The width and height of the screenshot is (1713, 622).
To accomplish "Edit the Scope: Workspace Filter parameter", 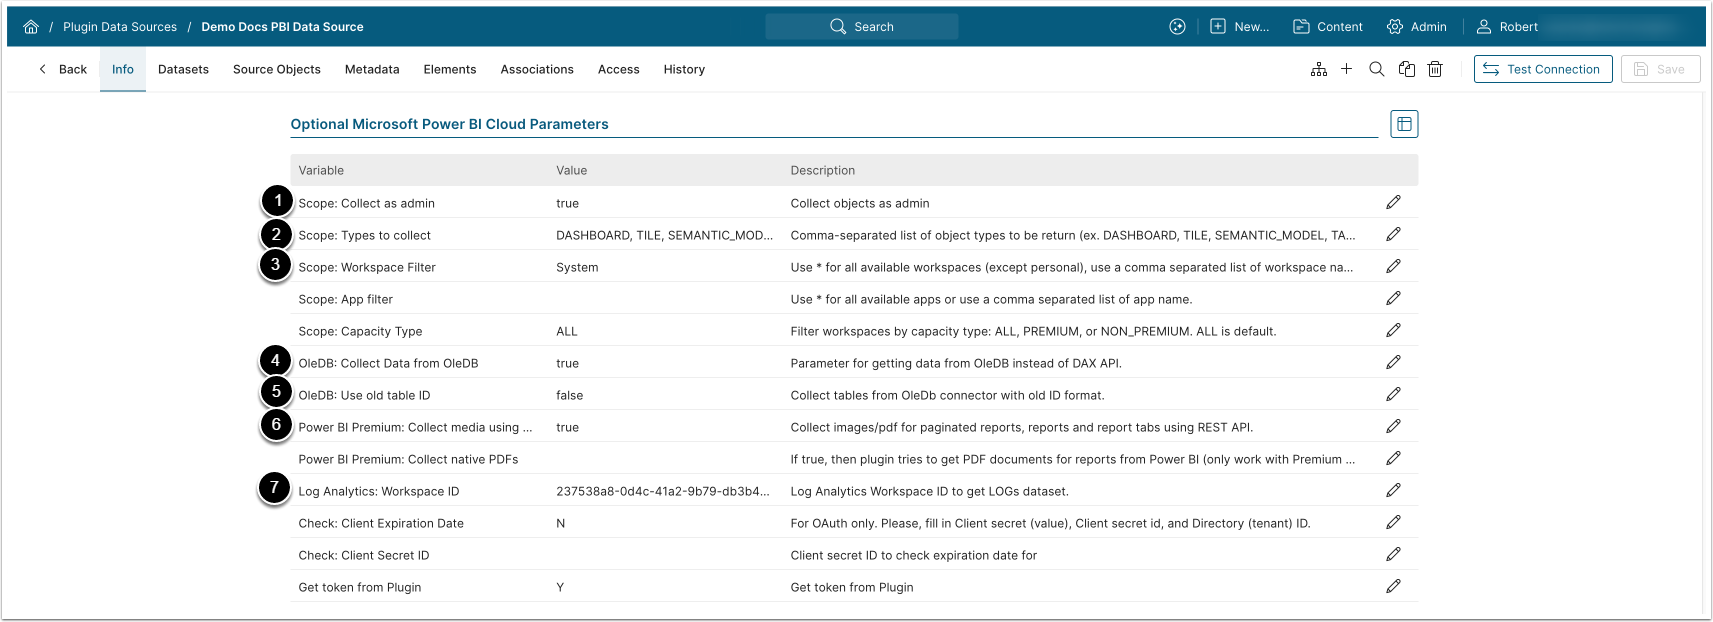I will (x=1393, y=267).
